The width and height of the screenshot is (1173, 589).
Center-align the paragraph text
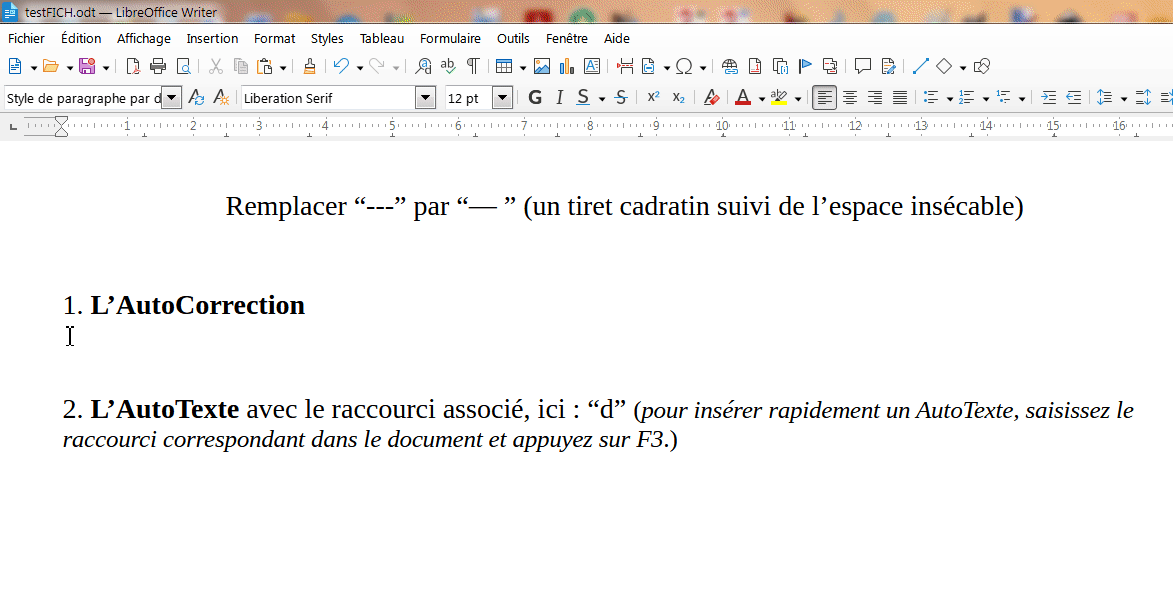[x=850, y=98]
